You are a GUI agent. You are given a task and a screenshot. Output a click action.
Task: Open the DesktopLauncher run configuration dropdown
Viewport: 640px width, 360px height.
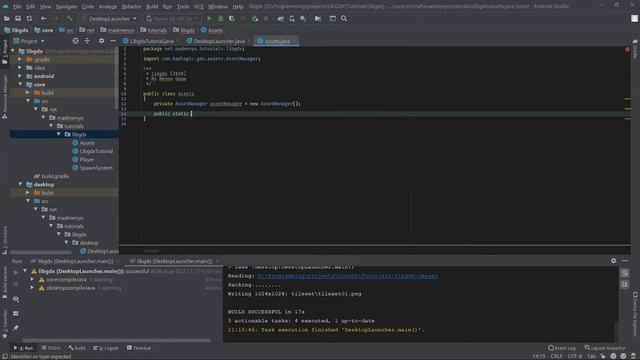pos(109,19)
